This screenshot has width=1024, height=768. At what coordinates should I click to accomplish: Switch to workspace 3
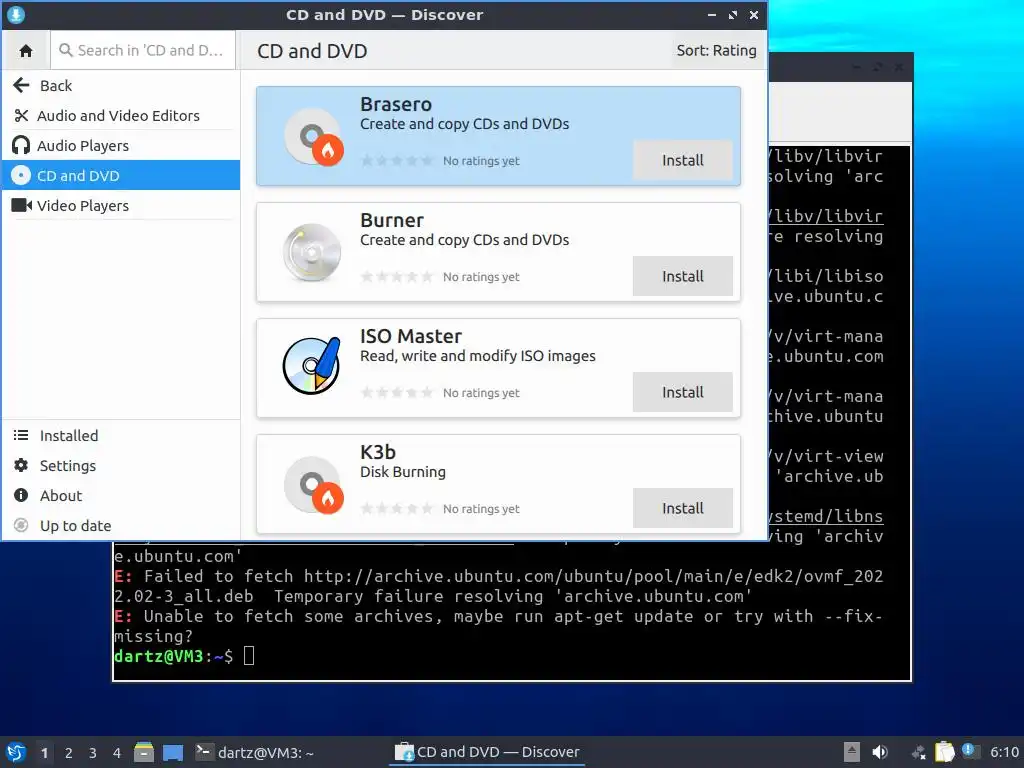(93, 753)
